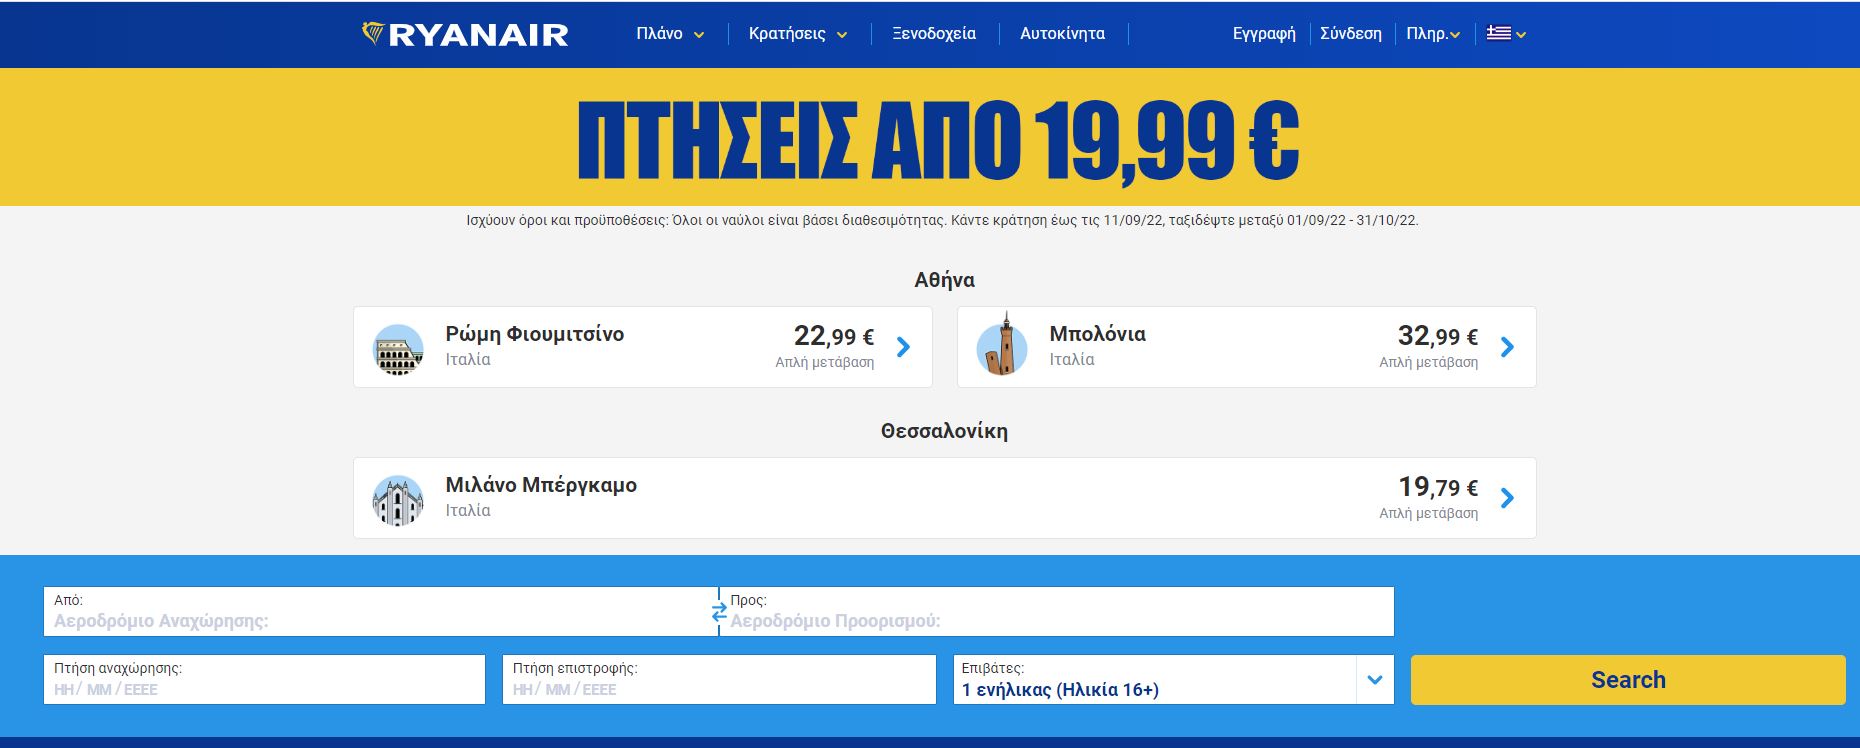Expand the Κρατήσεις chevron arrow
The height and width of the screenshot is (748, 1860).
842,35
